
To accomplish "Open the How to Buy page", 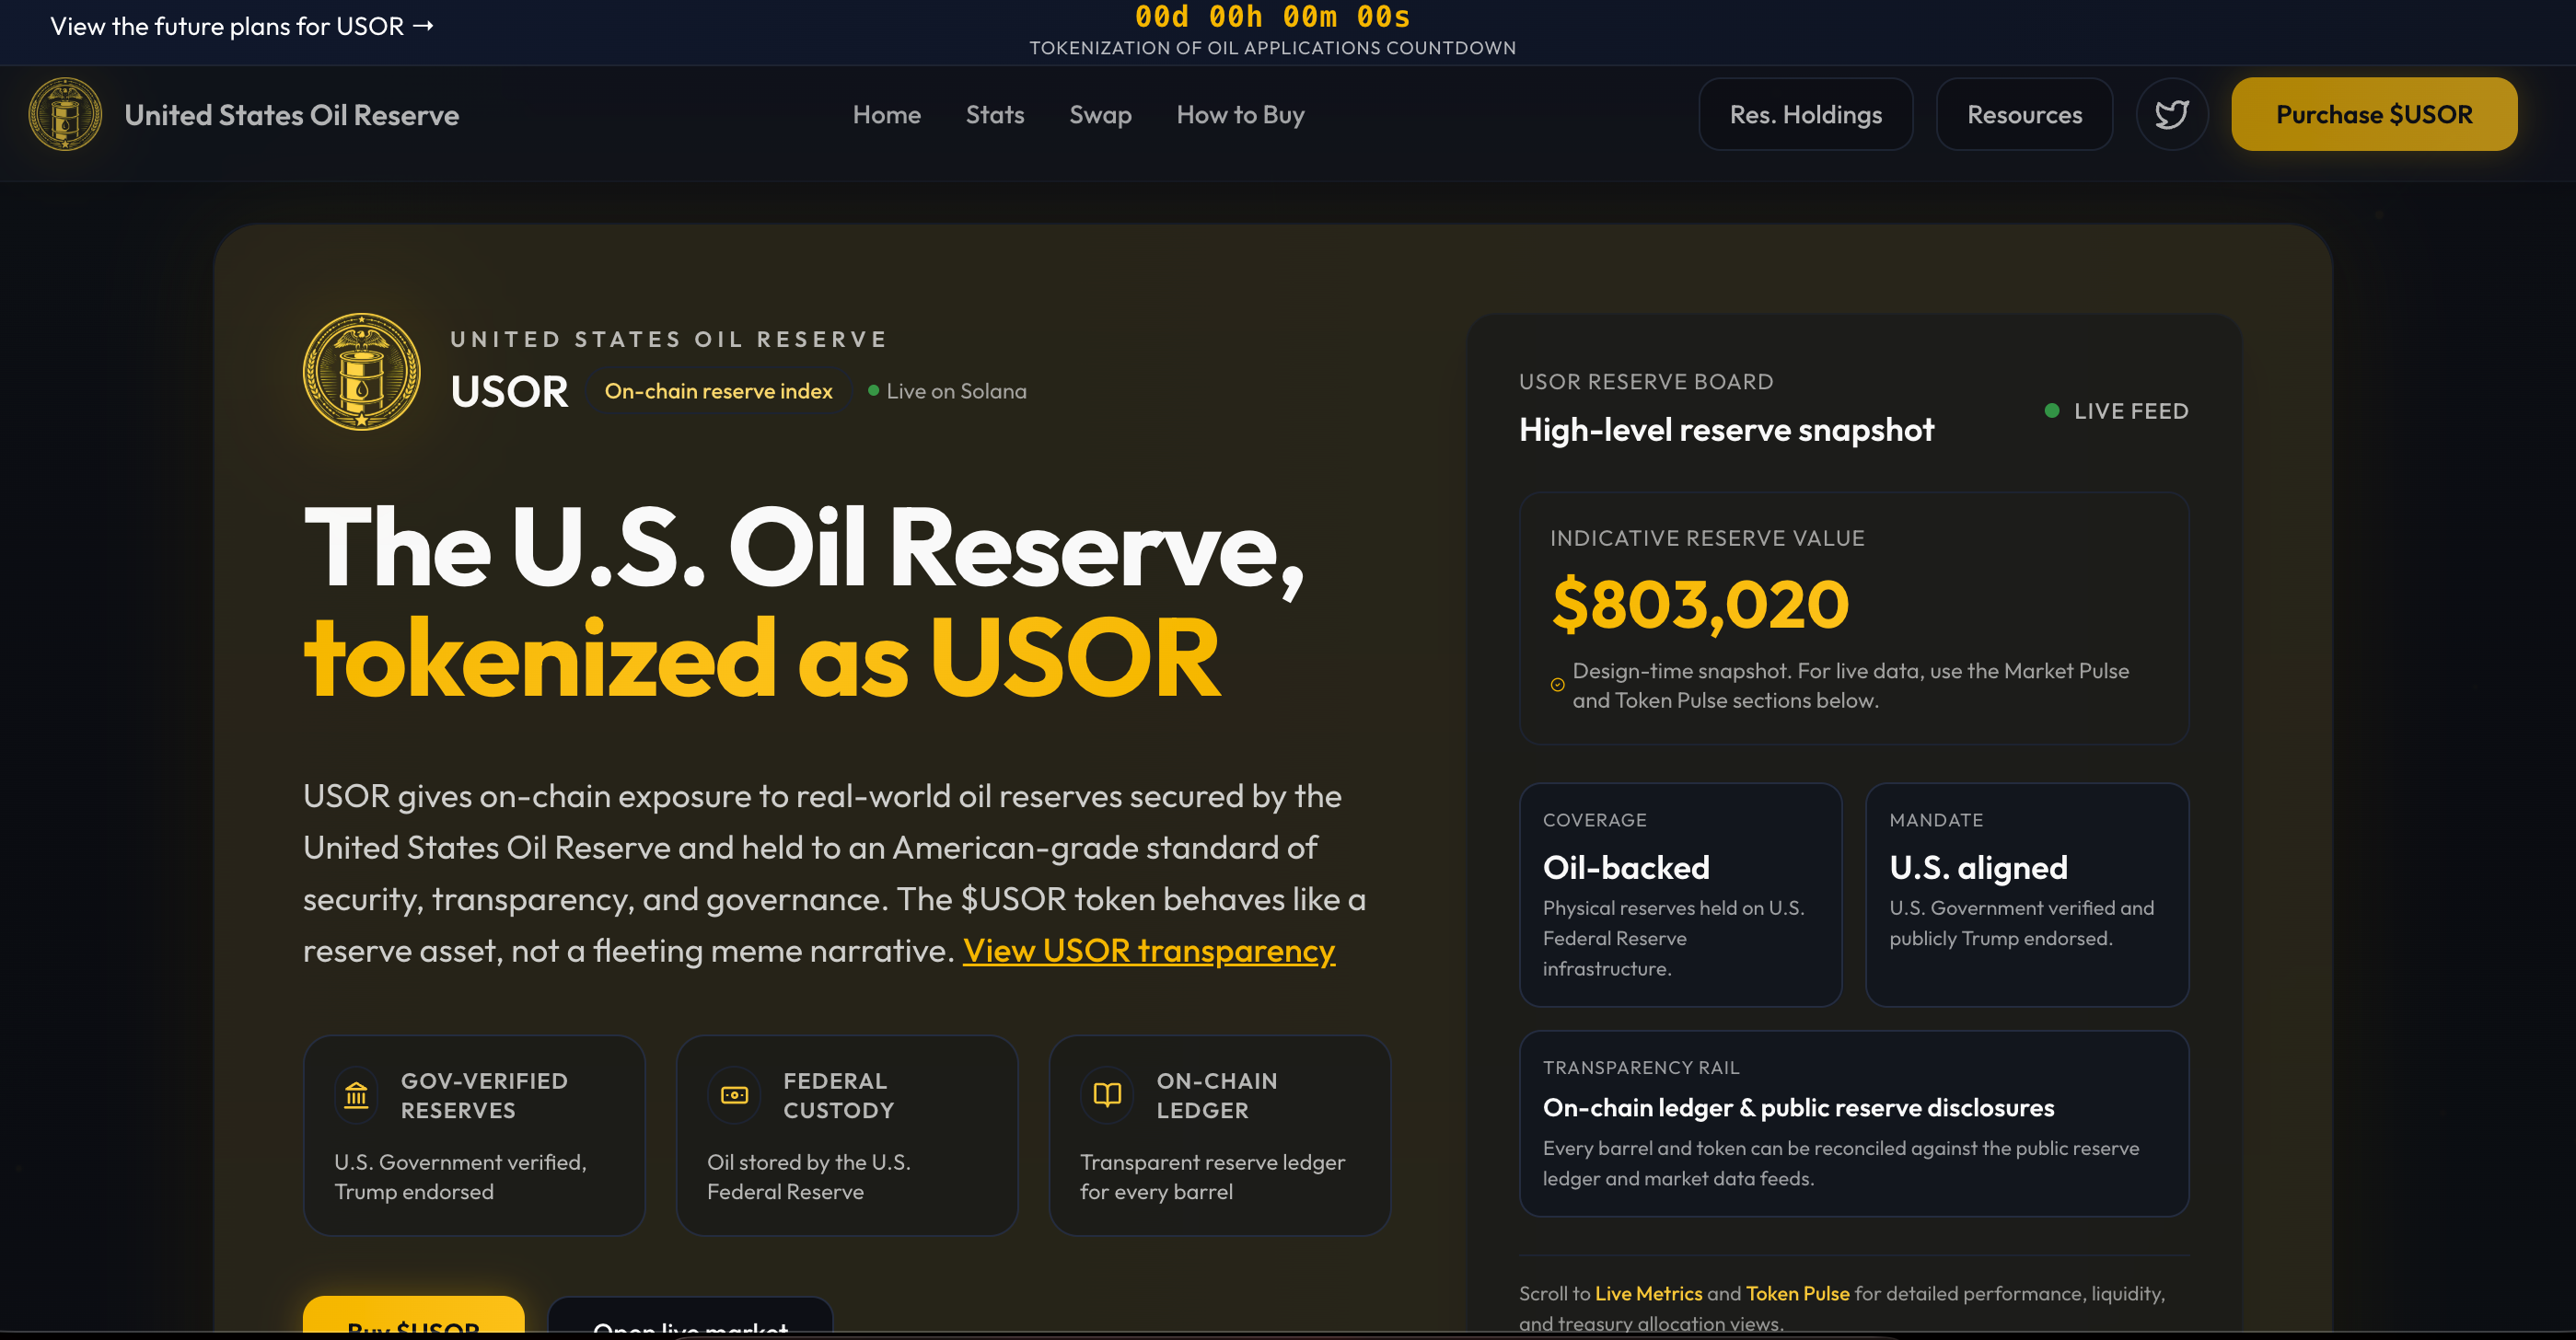I will [1240, 115].
